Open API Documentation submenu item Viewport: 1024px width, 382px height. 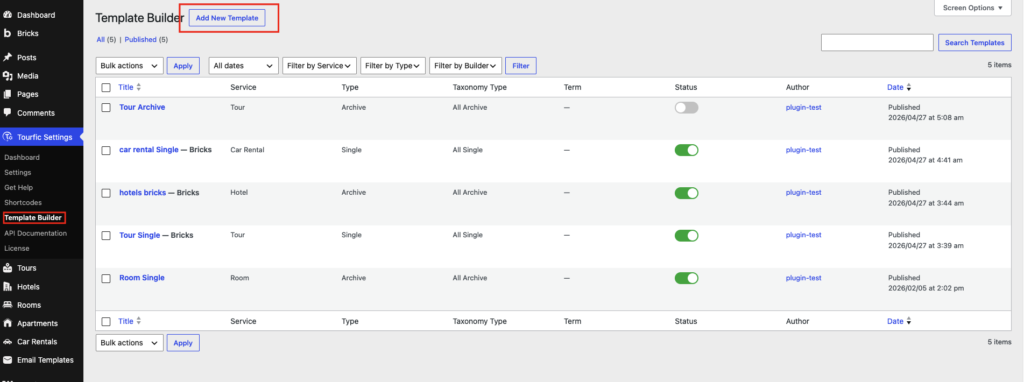pyautogui.click(x=35, y=233)
